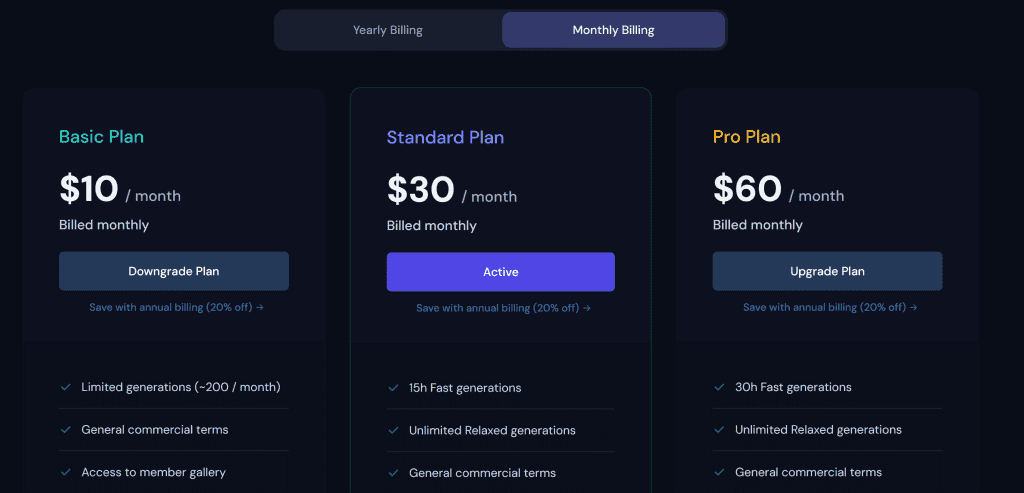Open Pro Plan annual billing savings link

coord(830,307)
